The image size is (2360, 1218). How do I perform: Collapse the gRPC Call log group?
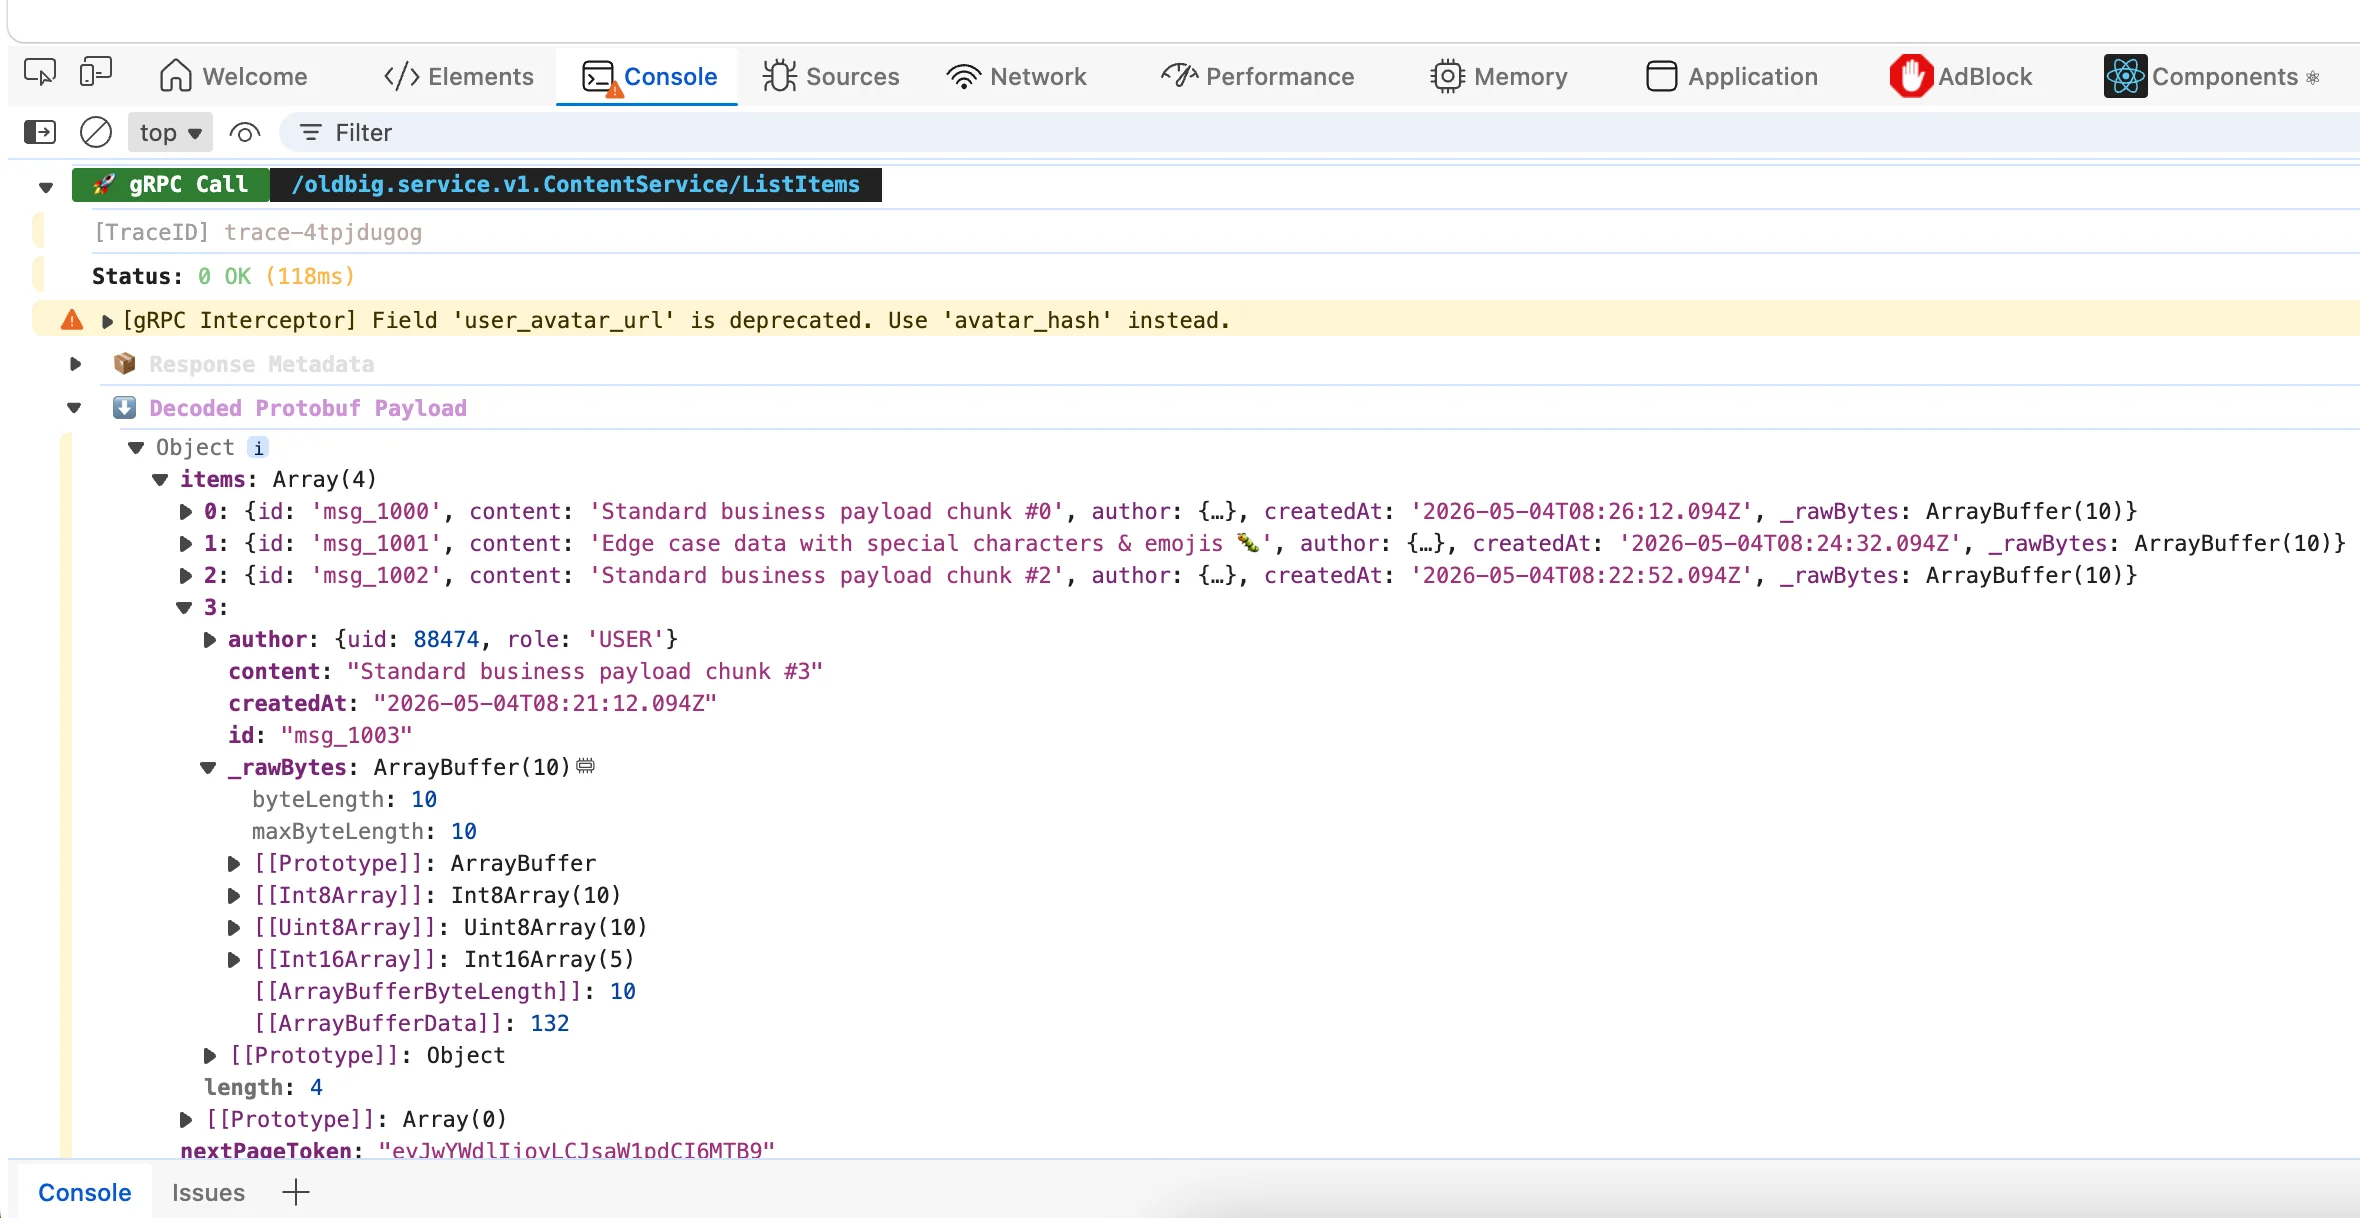click(x=46, y=186)
